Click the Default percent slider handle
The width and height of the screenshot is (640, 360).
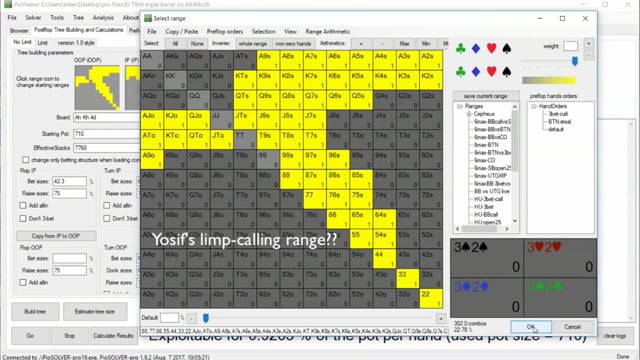(206, 318)
